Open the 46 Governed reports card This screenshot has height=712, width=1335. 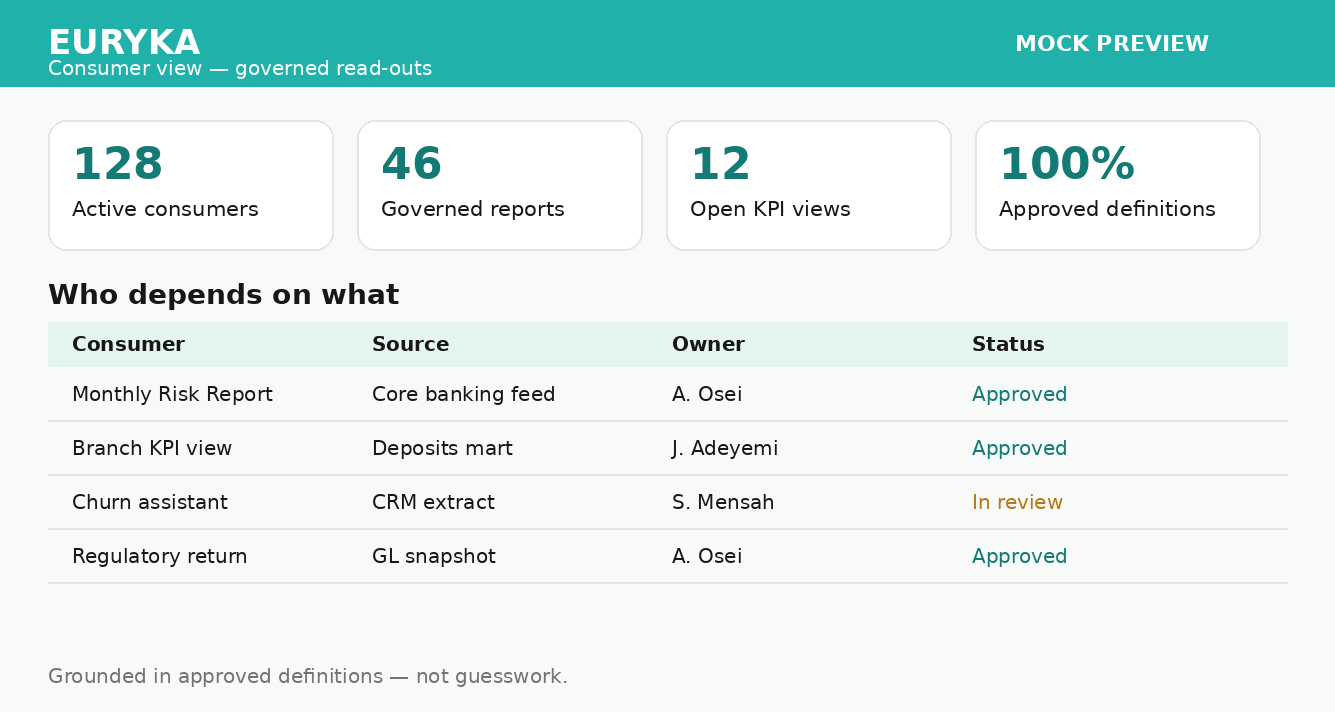pyautogui.click(x=500, y=185)
